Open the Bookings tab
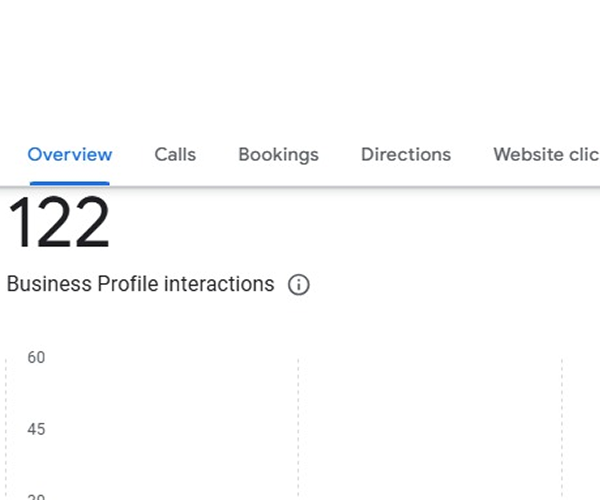 pos(279,155)
